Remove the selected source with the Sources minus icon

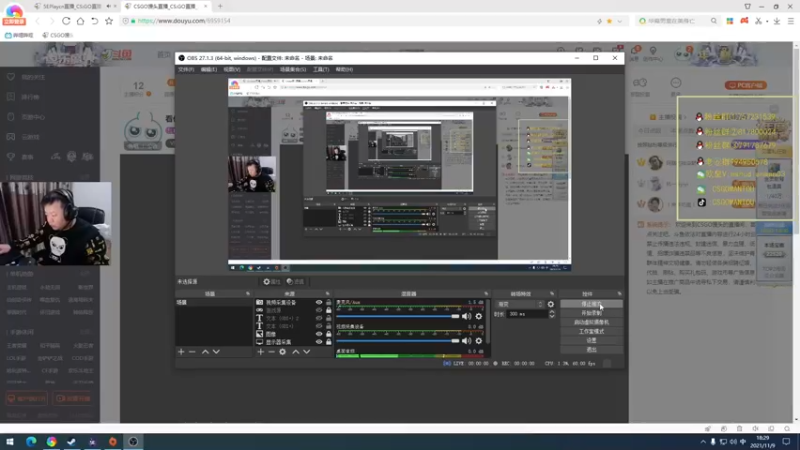pyautogui.click(x=271, y=352)
